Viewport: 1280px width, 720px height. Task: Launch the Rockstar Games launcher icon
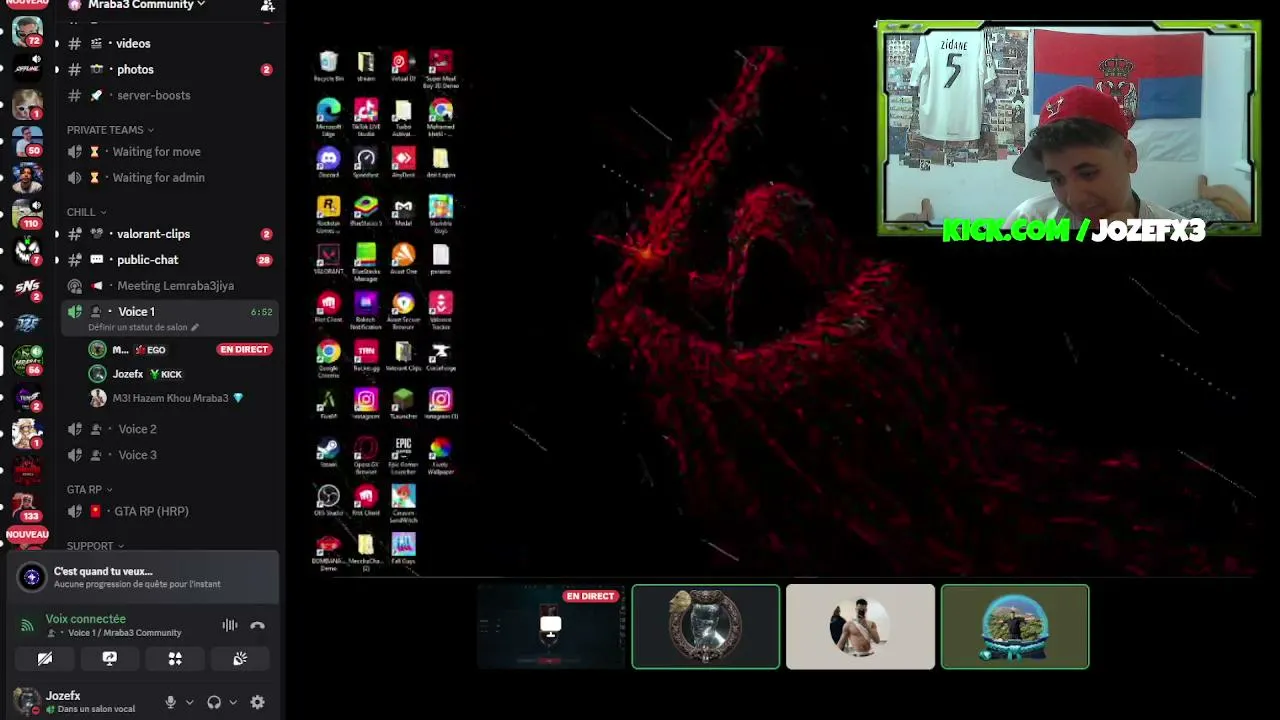point(328,212)
